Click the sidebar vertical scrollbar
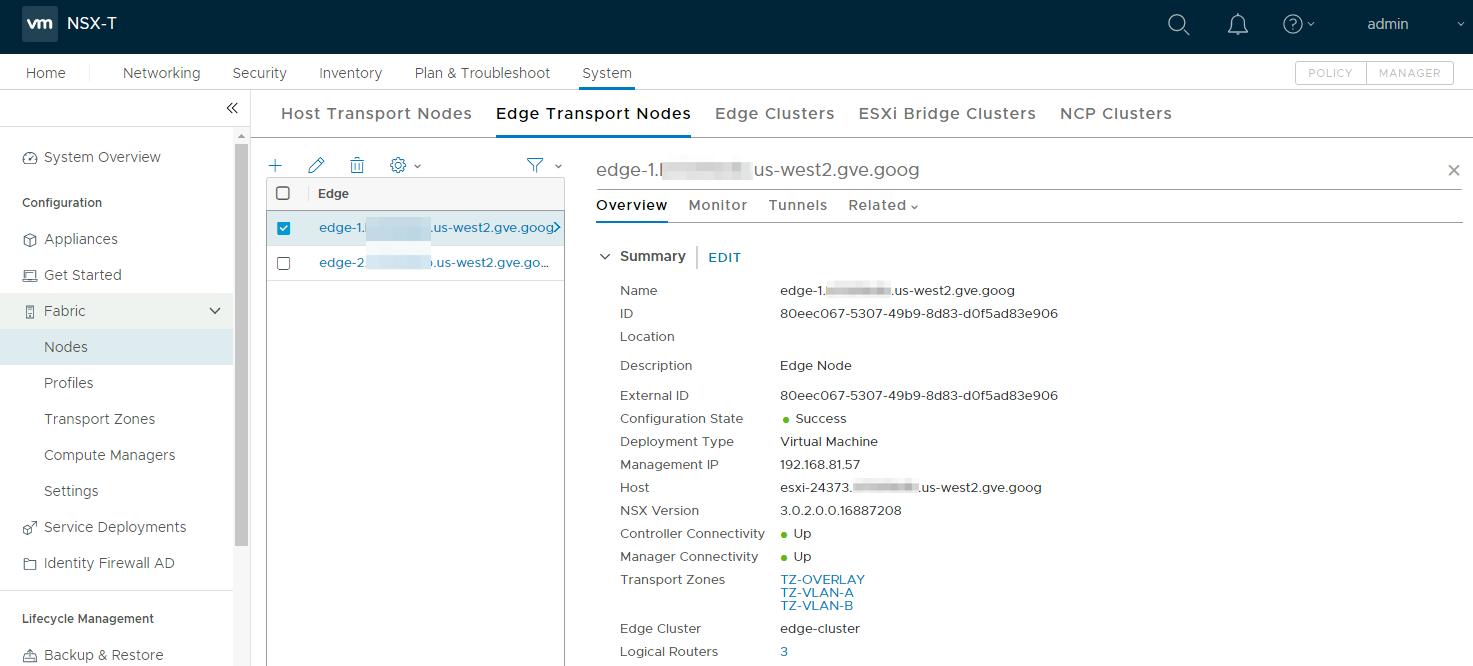Image resolution: width=1473 pixels, height=666 pixels. [x=241, y=344]
